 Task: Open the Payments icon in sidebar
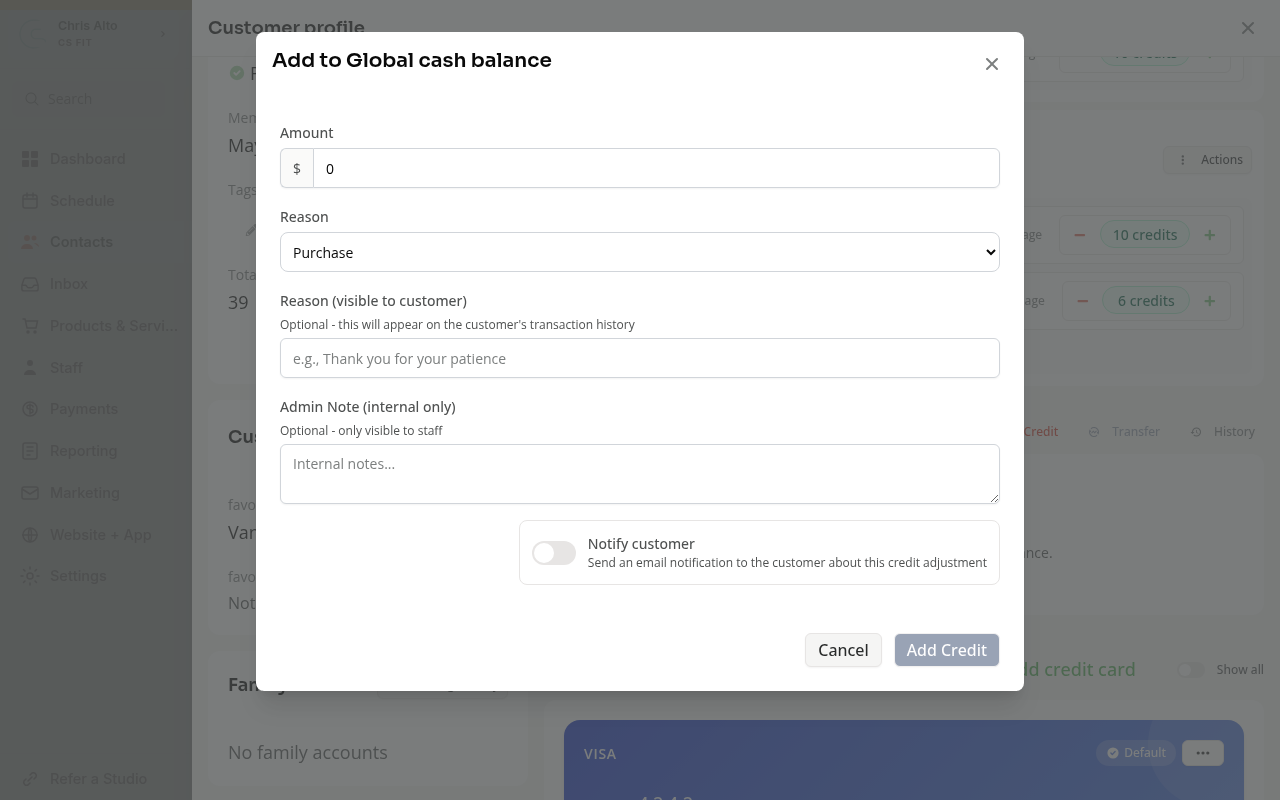tap(30, 409)
